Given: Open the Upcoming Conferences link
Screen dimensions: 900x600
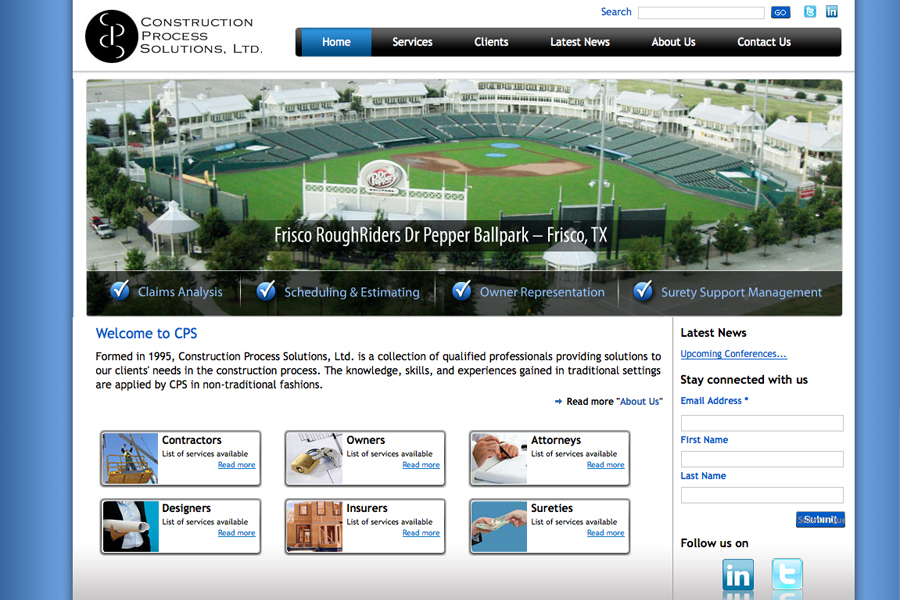Looking at the screenshot, I should click(x=733, y=353).
